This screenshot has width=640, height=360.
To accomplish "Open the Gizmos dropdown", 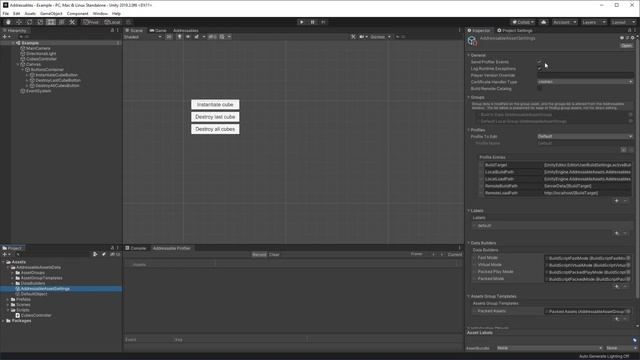I will 380,37.
